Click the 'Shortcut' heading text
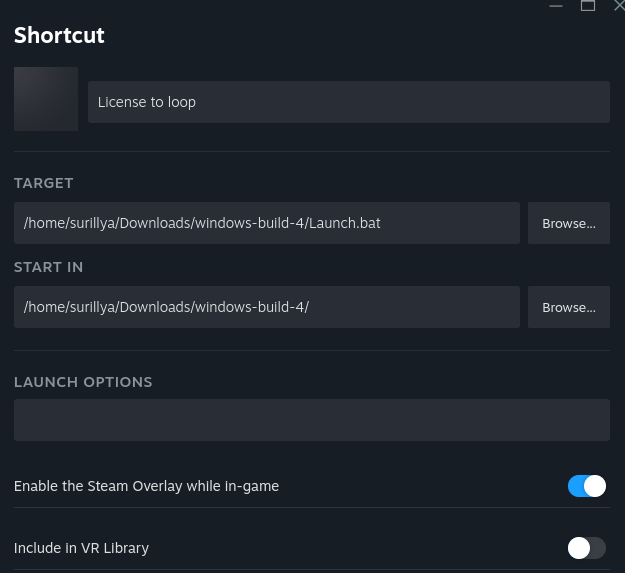Screen dimensions: 625x573 point(59,36)
